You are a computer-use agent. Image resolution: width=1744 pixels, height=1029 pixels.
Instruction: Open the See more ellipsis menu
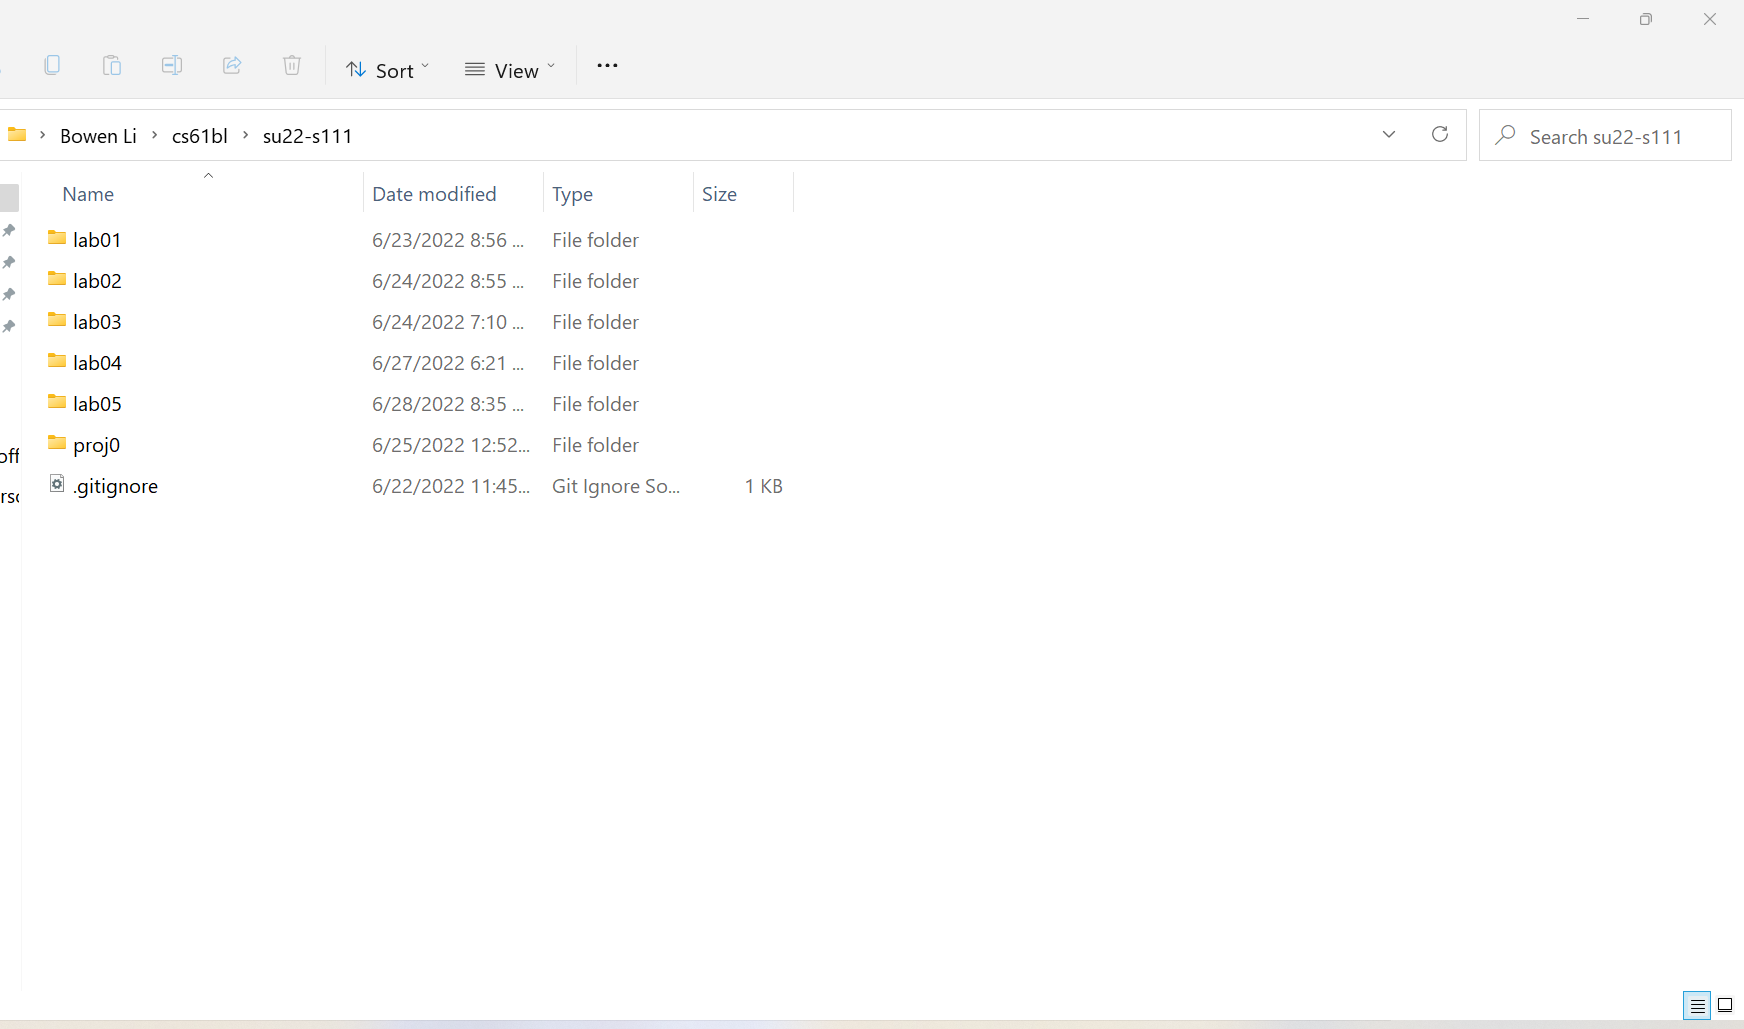pyautogui.click(x=607, y=66)
